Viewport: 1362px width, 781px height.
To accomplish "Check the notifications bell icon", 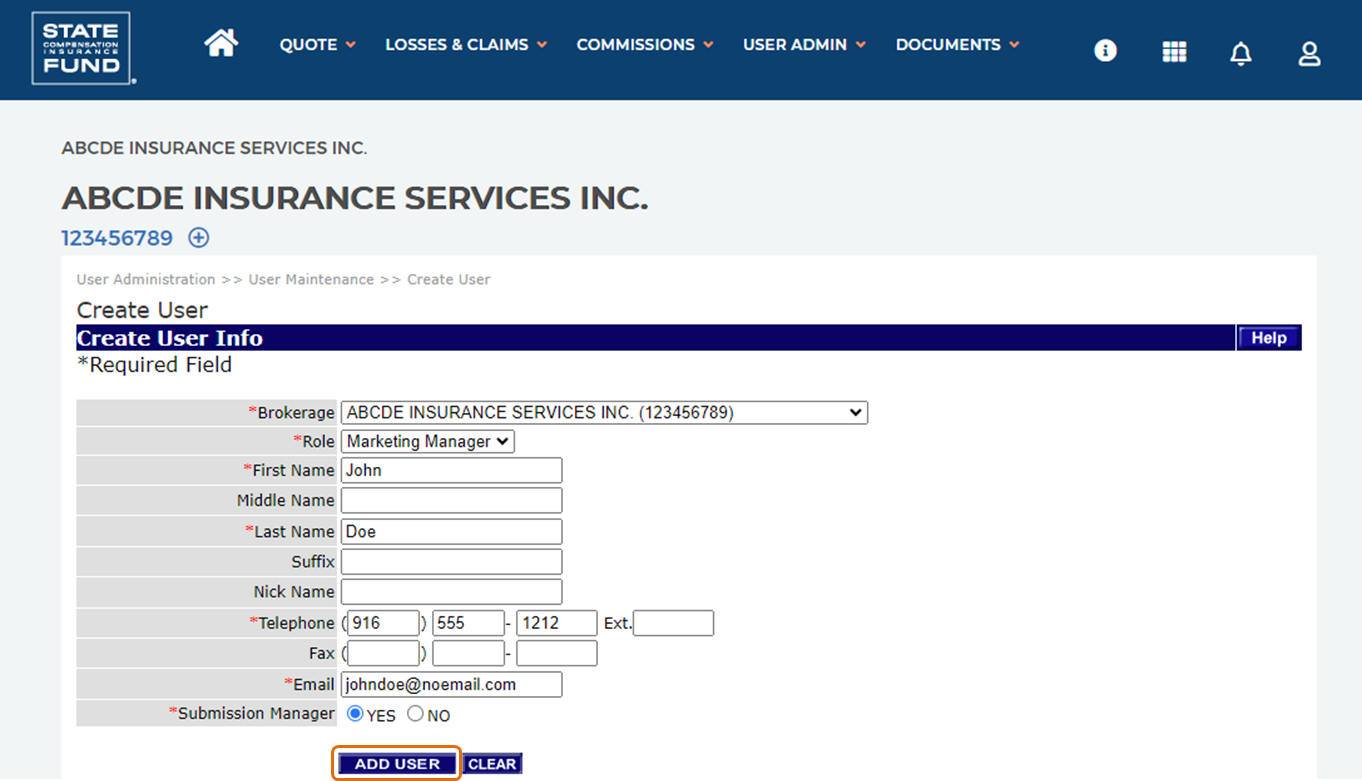I will tap(1240, 54).
